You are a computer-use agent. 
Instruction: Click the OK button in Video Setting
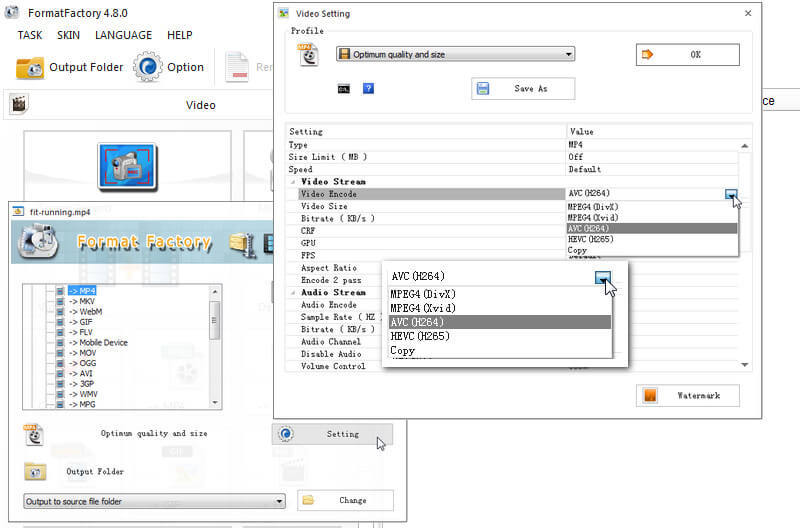pyautogui.click(x=687, y=55)
